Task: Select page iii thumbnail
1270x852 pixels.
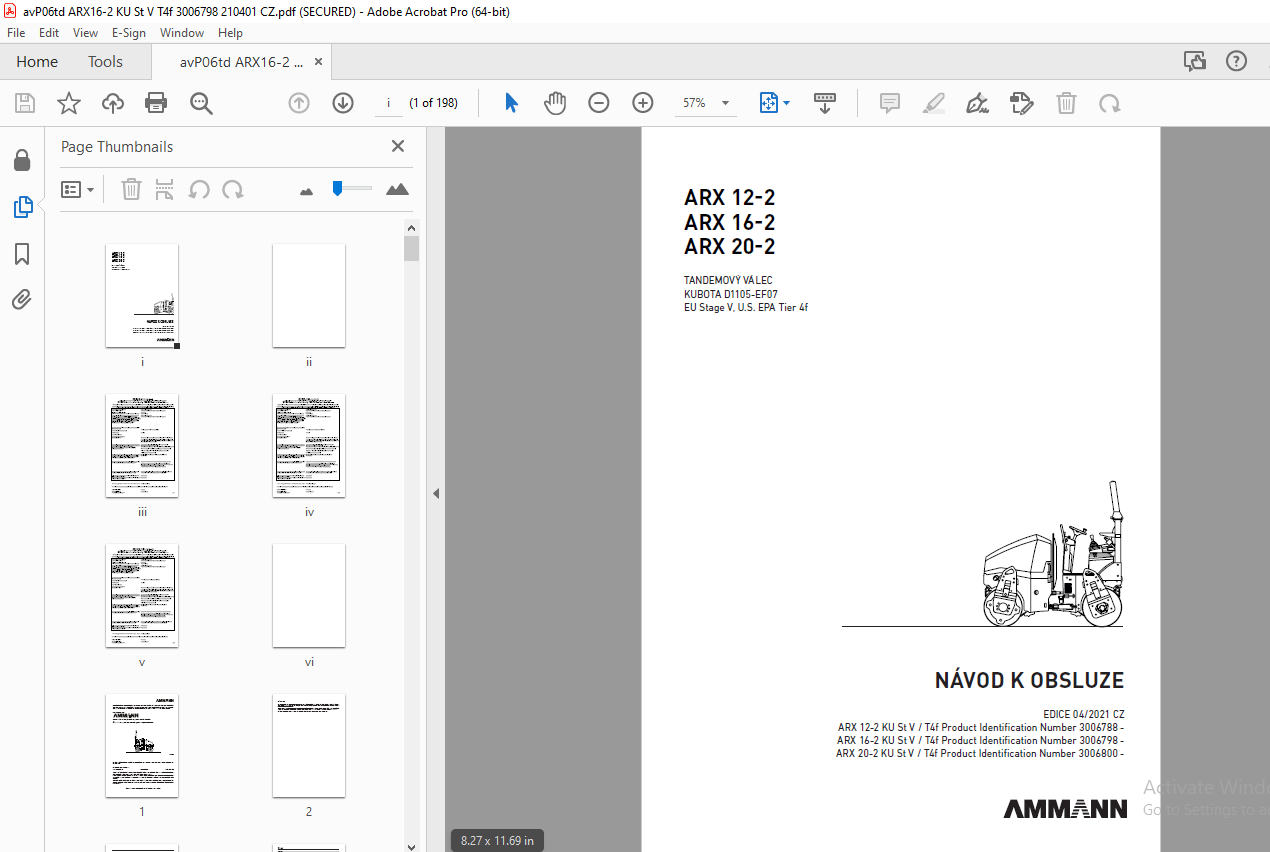Action: click(142, 446)
